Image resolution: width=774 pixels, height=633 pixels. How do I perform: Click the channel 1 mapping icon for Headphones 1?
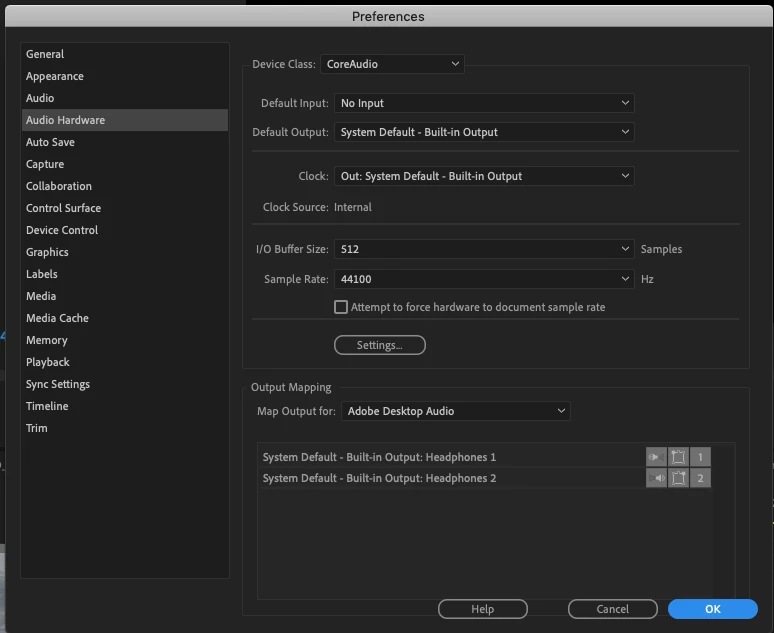click(700, 457)
